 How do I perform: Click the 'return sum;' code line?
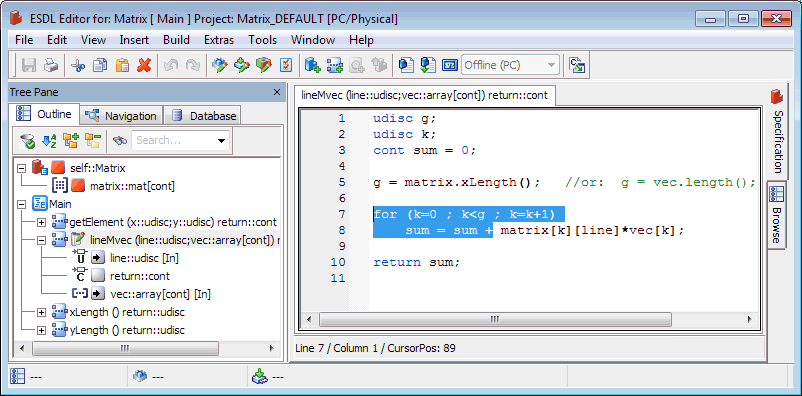(x=417, y=262)
